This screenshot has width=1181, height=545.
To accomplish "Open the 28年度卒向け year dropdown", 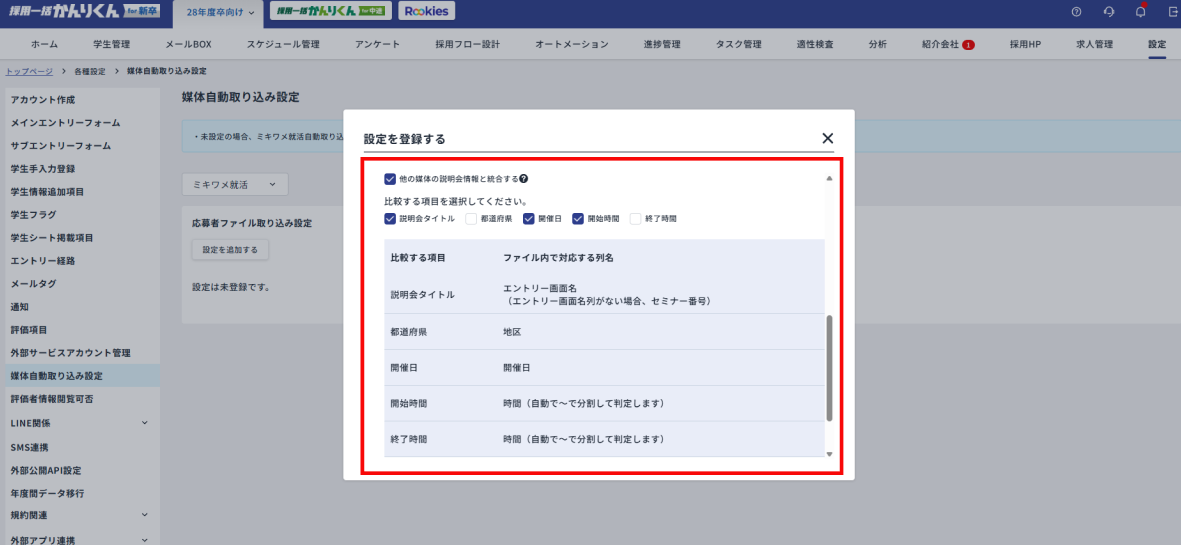I will point(220,12).
